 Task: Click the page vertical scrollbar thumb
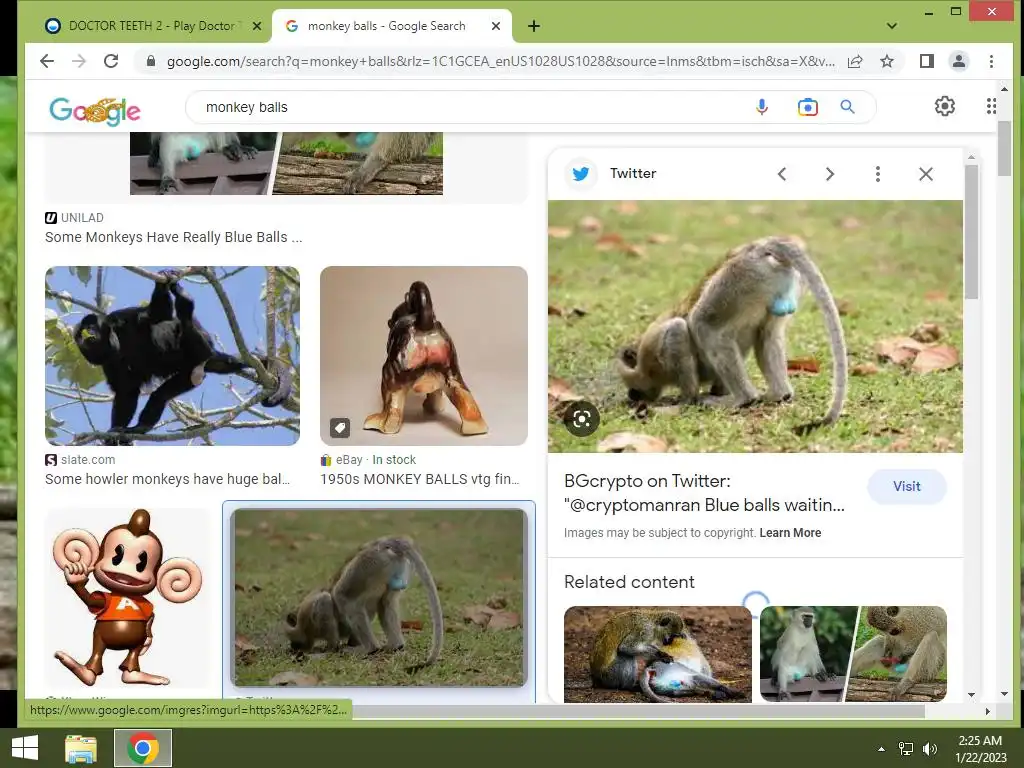coord(1004,149)
